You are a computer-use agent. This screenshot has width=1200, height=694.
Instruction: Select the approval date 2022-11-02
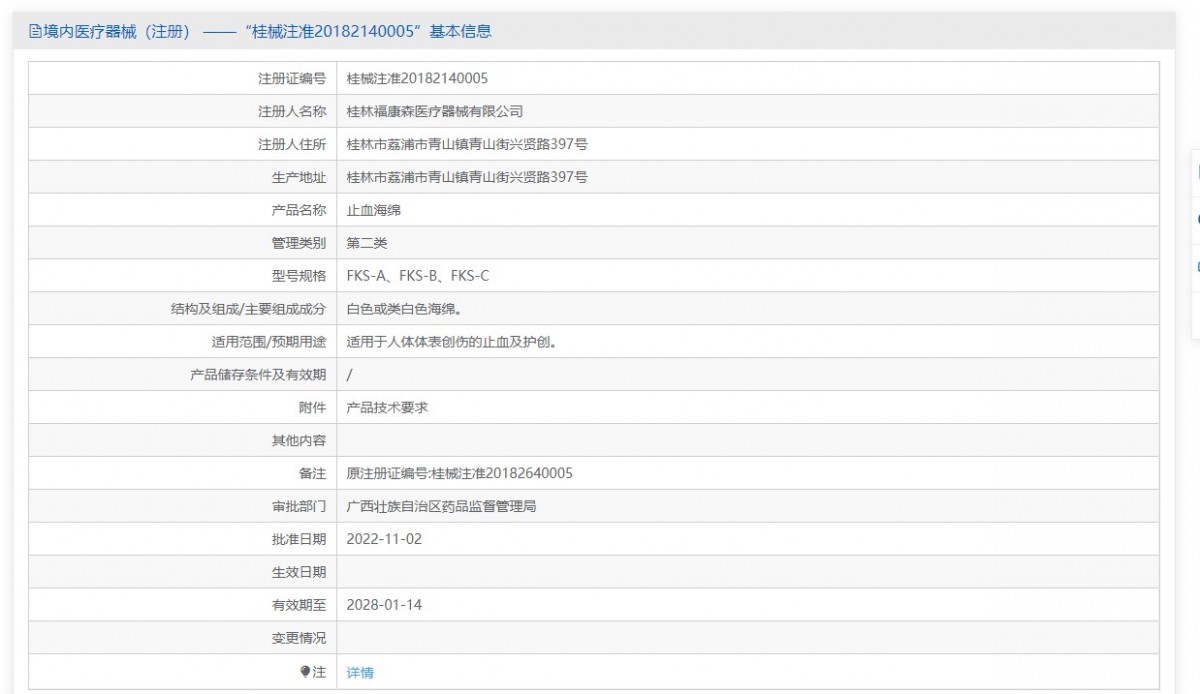coord(385,540)
